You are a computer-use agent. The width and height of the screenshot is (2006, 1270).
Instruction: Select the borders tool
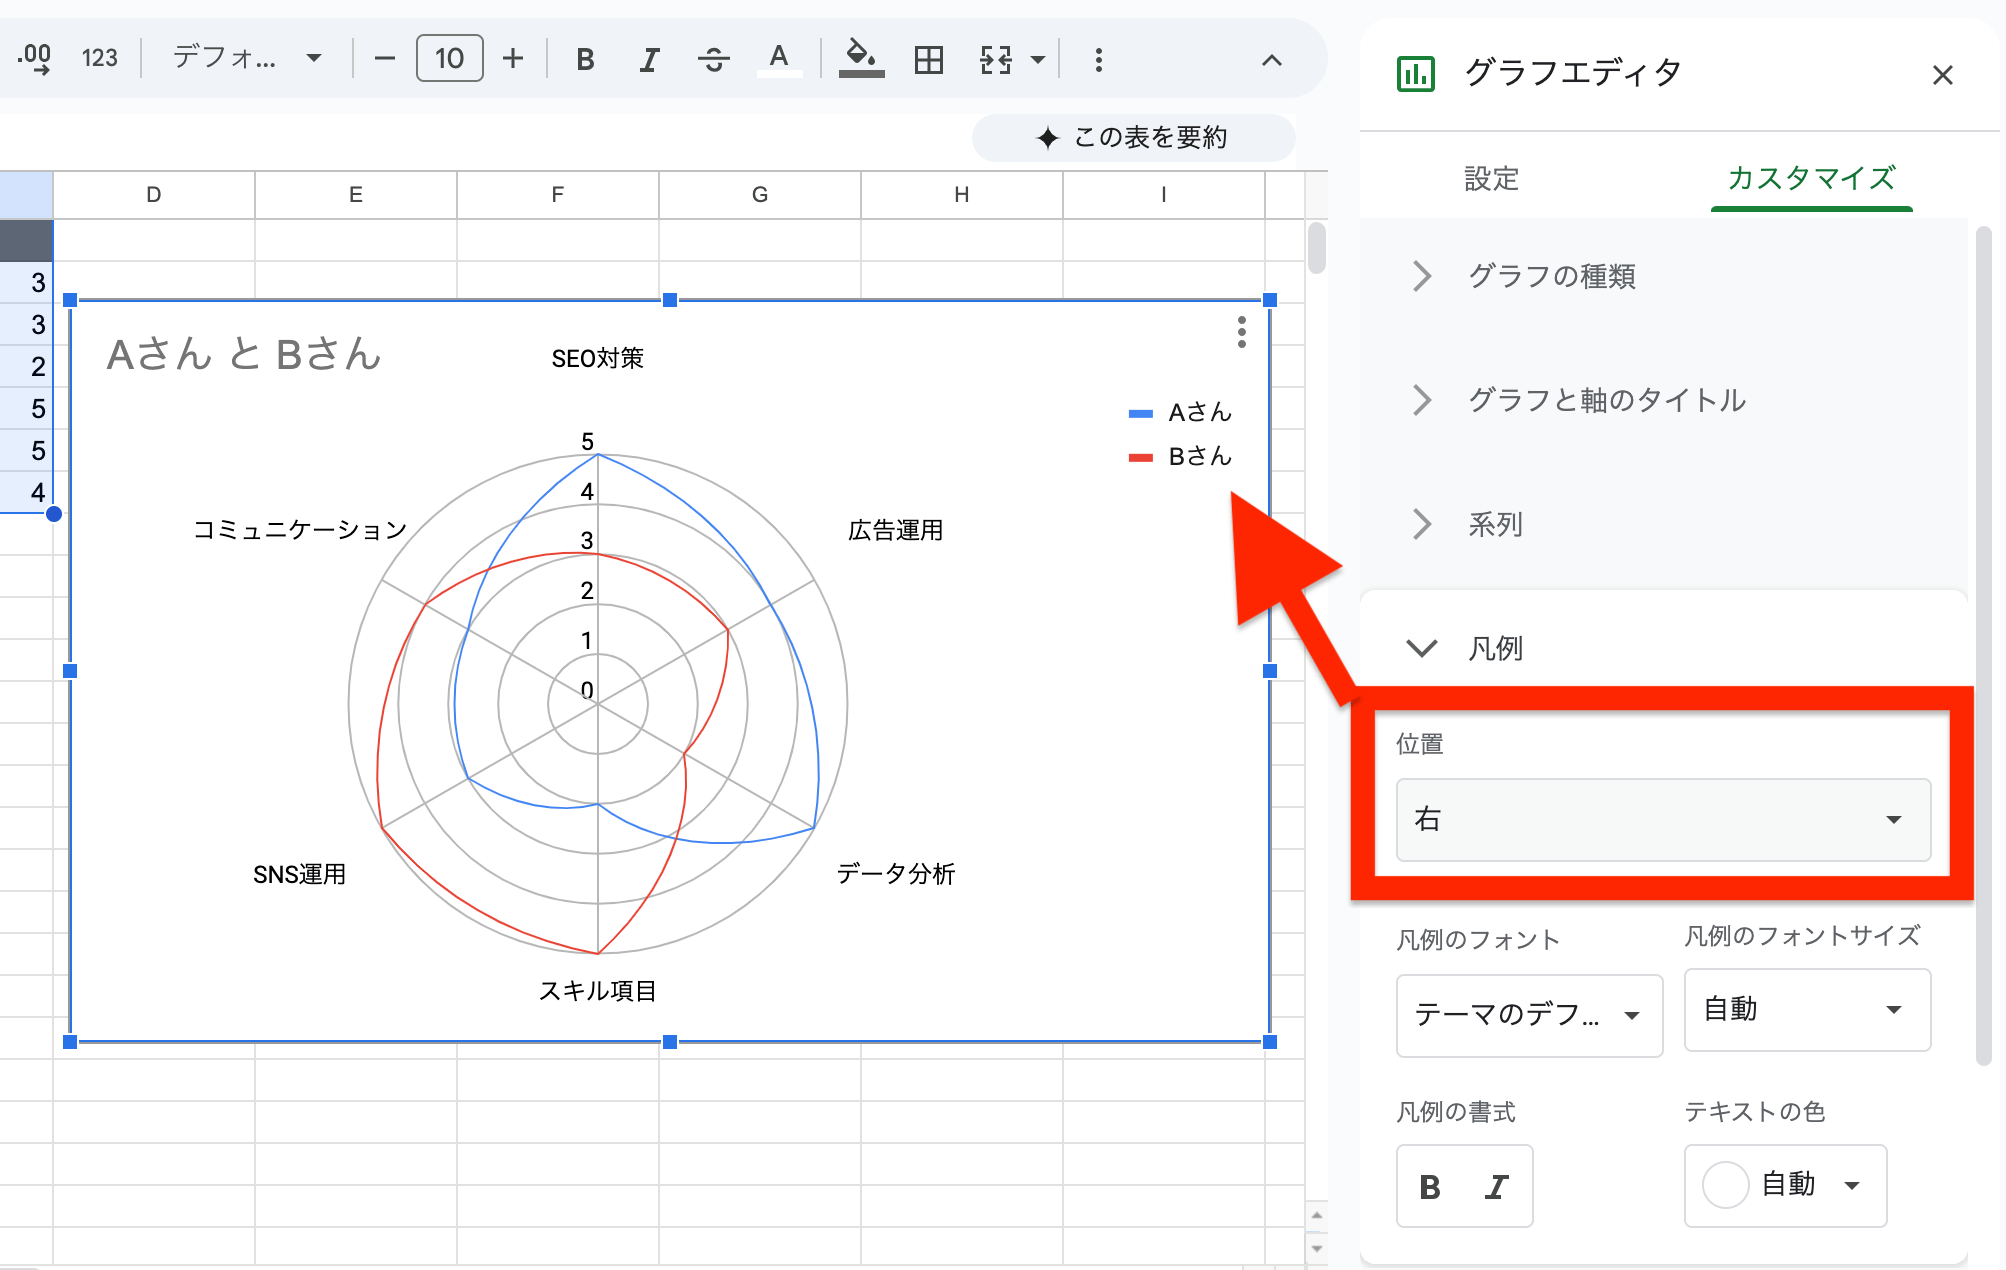(x=928, y=59)
